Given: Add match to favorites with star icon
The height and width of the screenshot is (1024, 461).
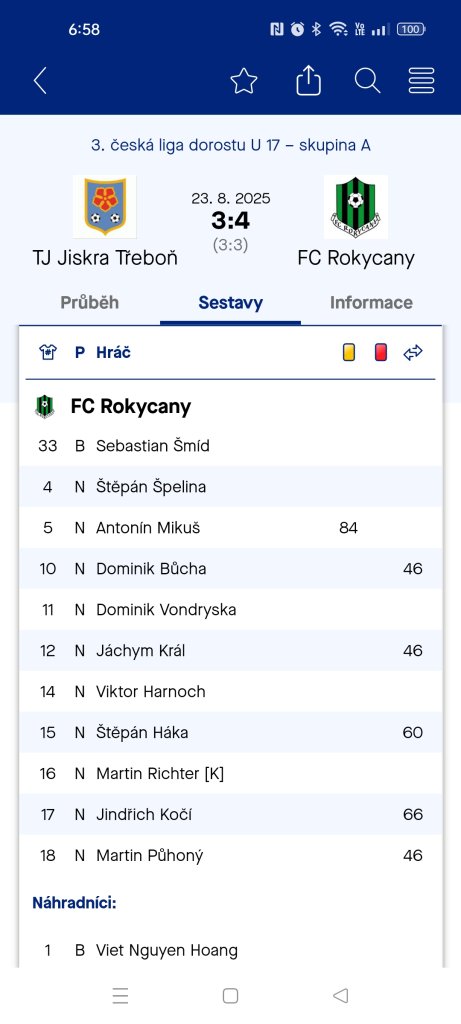Looking at the screenshot, I should click(x=244, y=81).
